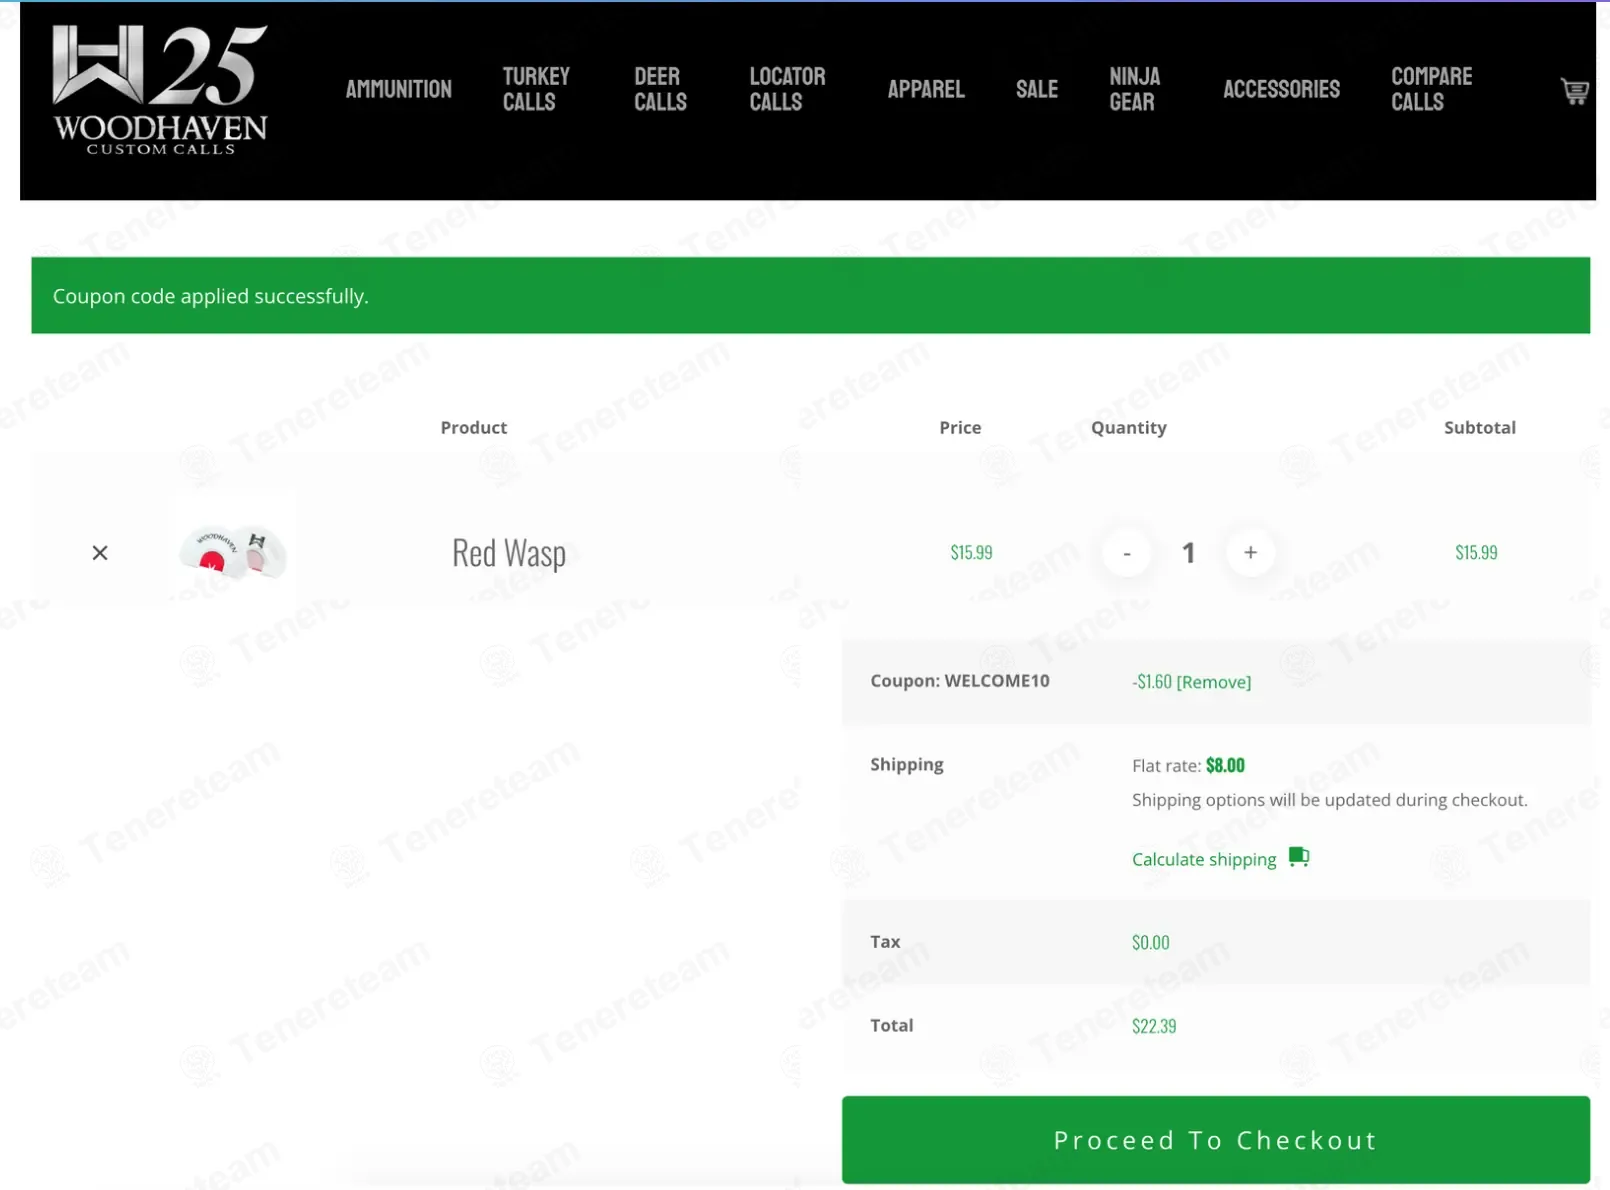1610x1190 pixels.
Task: Click the total amount $22.39
Action: [1154, 1026]
